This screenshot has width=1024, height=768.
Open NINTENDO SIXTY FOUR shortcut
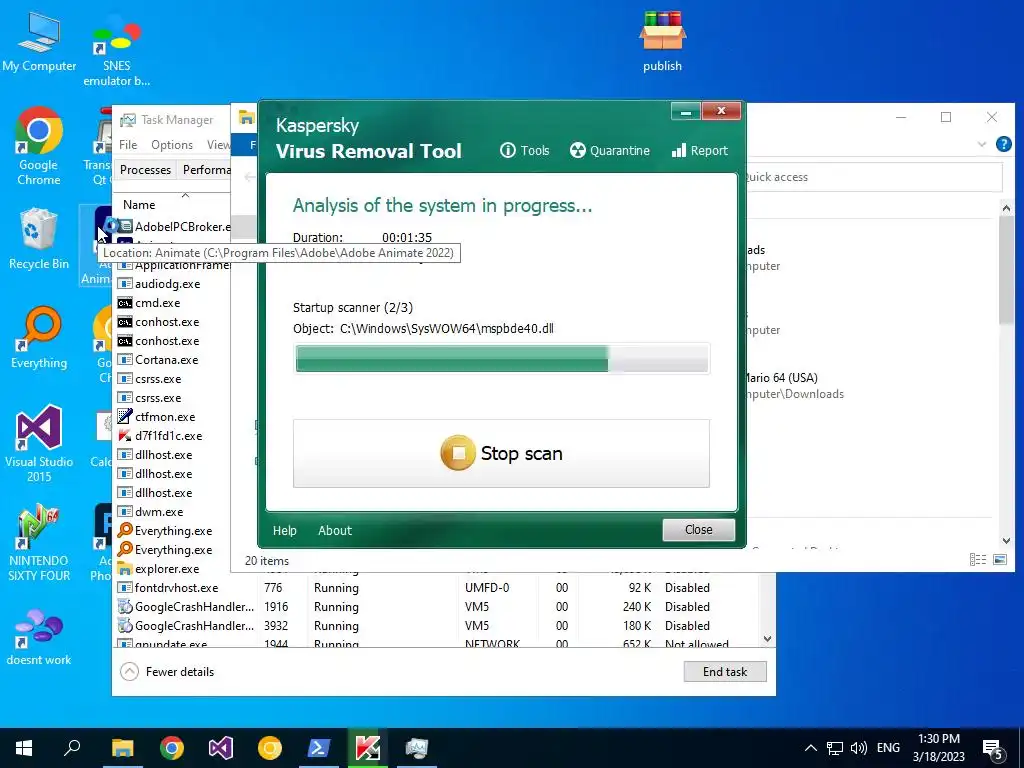tap(39, 543)
